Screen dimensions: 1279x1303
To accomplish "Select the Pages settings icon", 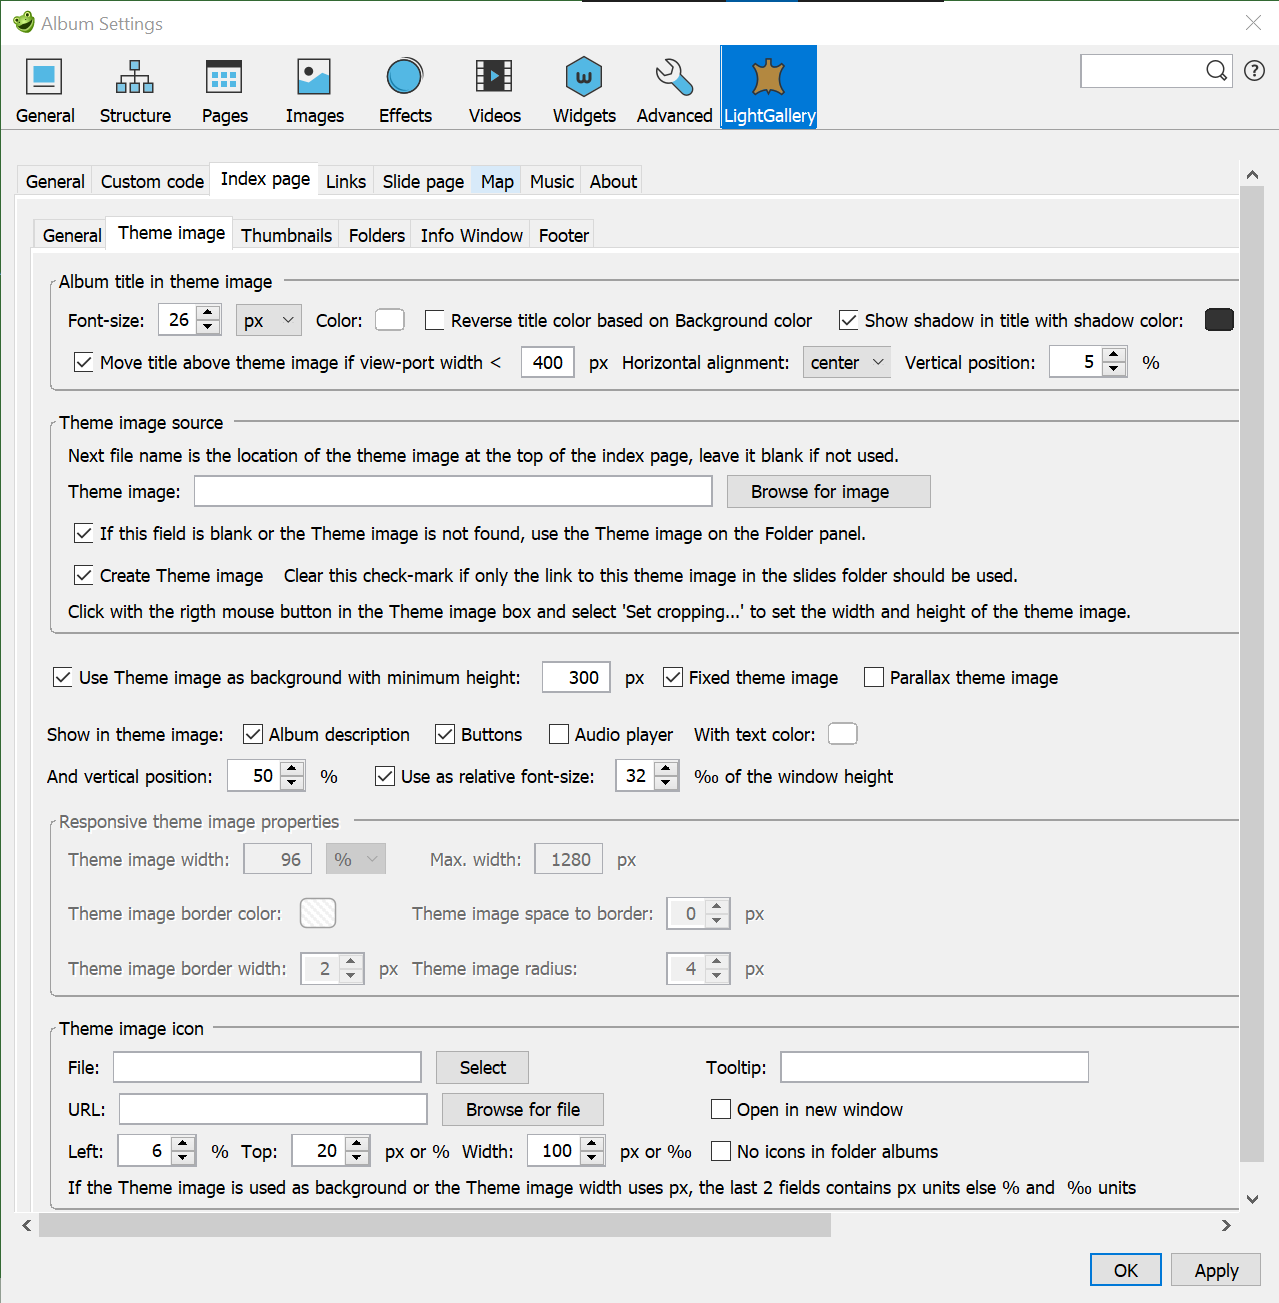I will tap(223, 87).
